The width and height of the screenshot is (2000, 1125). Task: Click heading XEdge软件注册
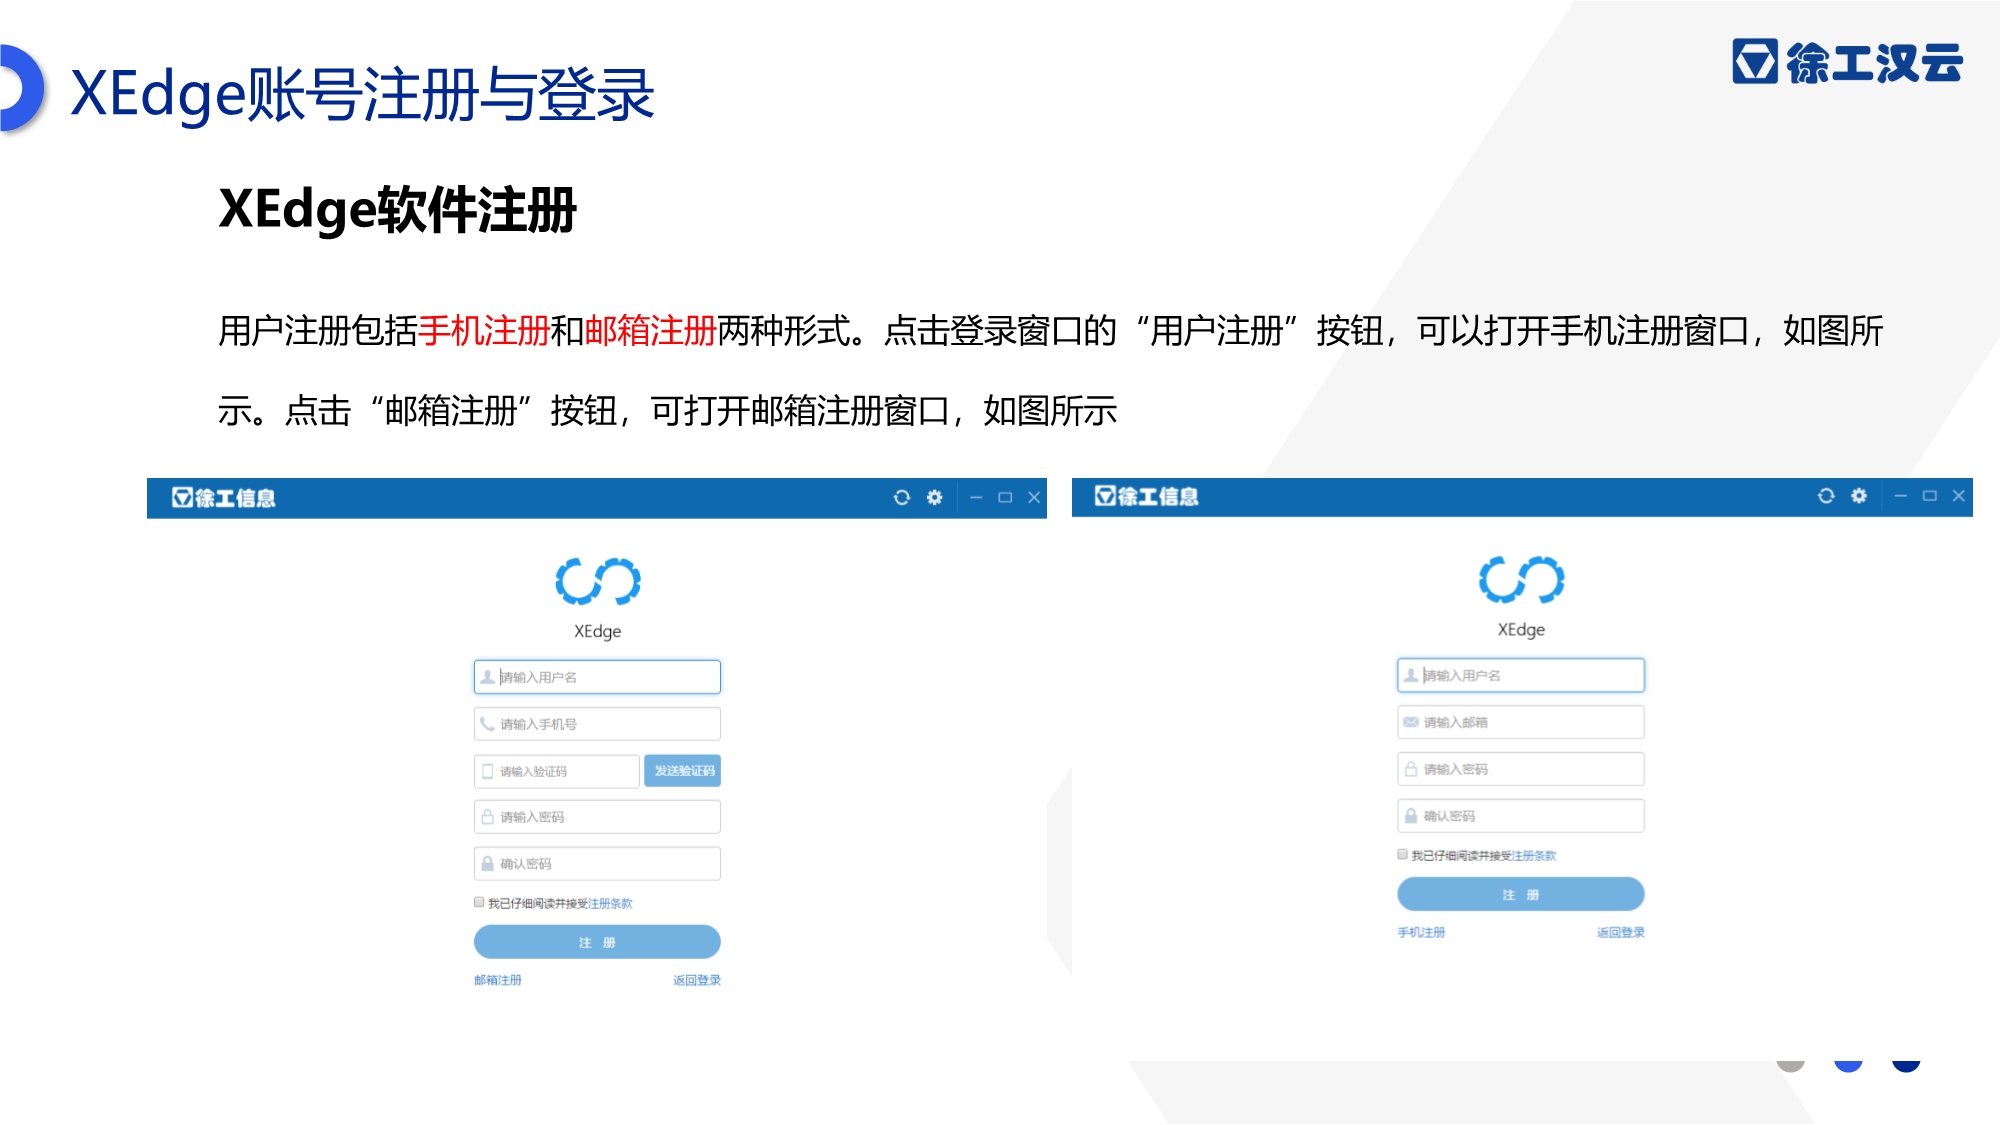point(398,209)
